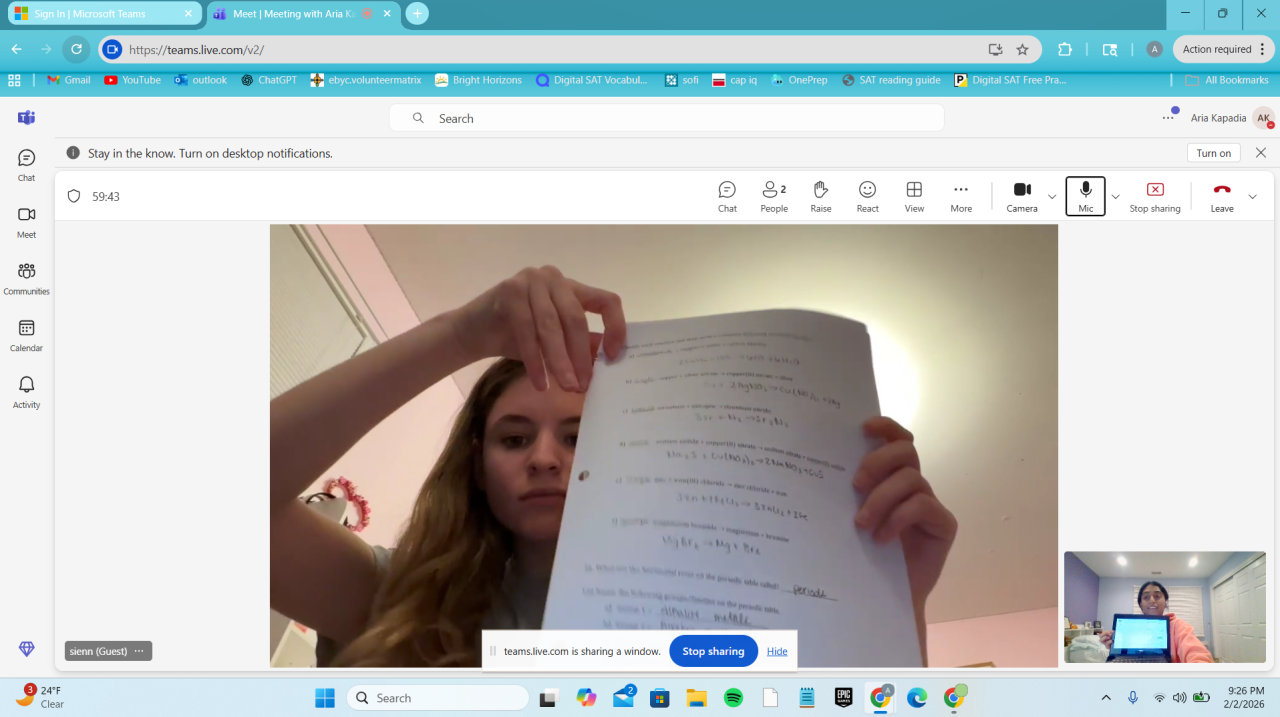This screenshot has width=1280, height=717.
Task: Hide the sharing notification bar
Action: pos(777,651)
